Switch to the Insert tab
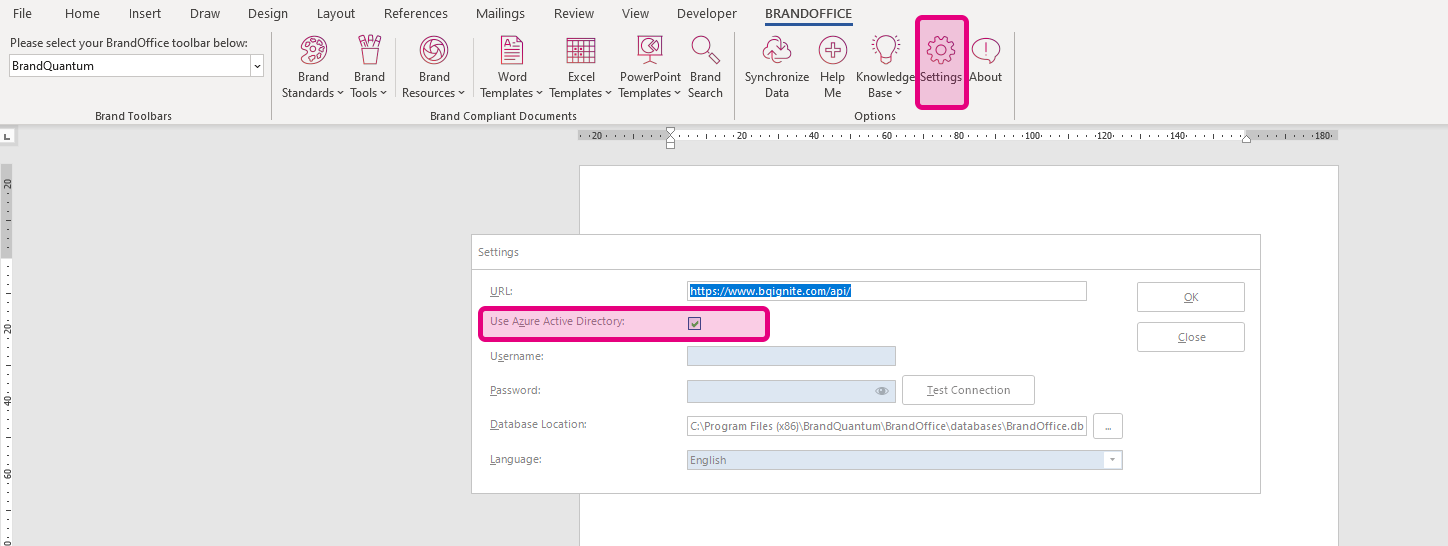1448x546 pixels. (x=145, y=14)
